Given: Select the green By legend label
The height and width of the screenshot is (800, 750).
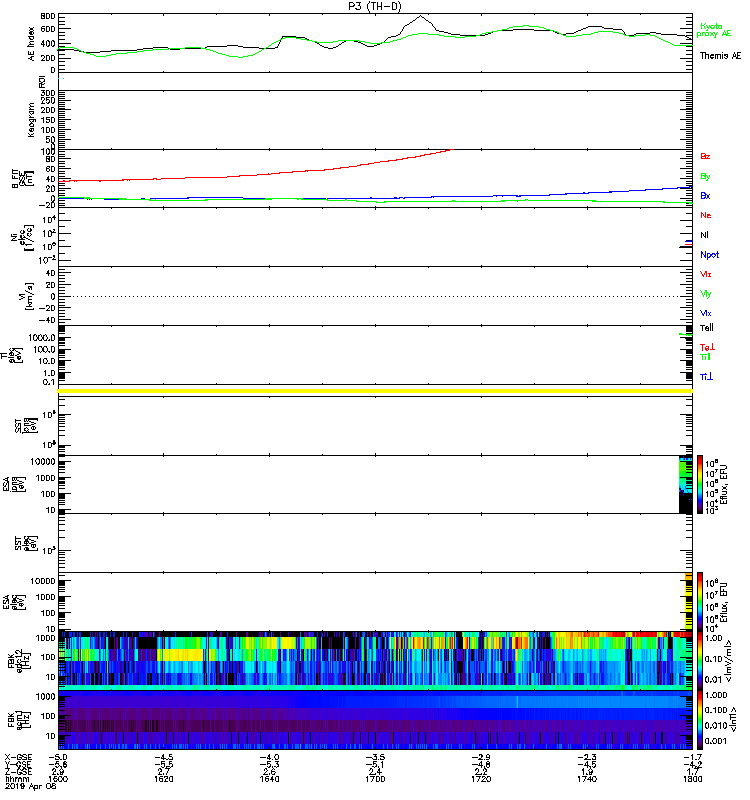Looking at the screenshot, I should point(705,177).
